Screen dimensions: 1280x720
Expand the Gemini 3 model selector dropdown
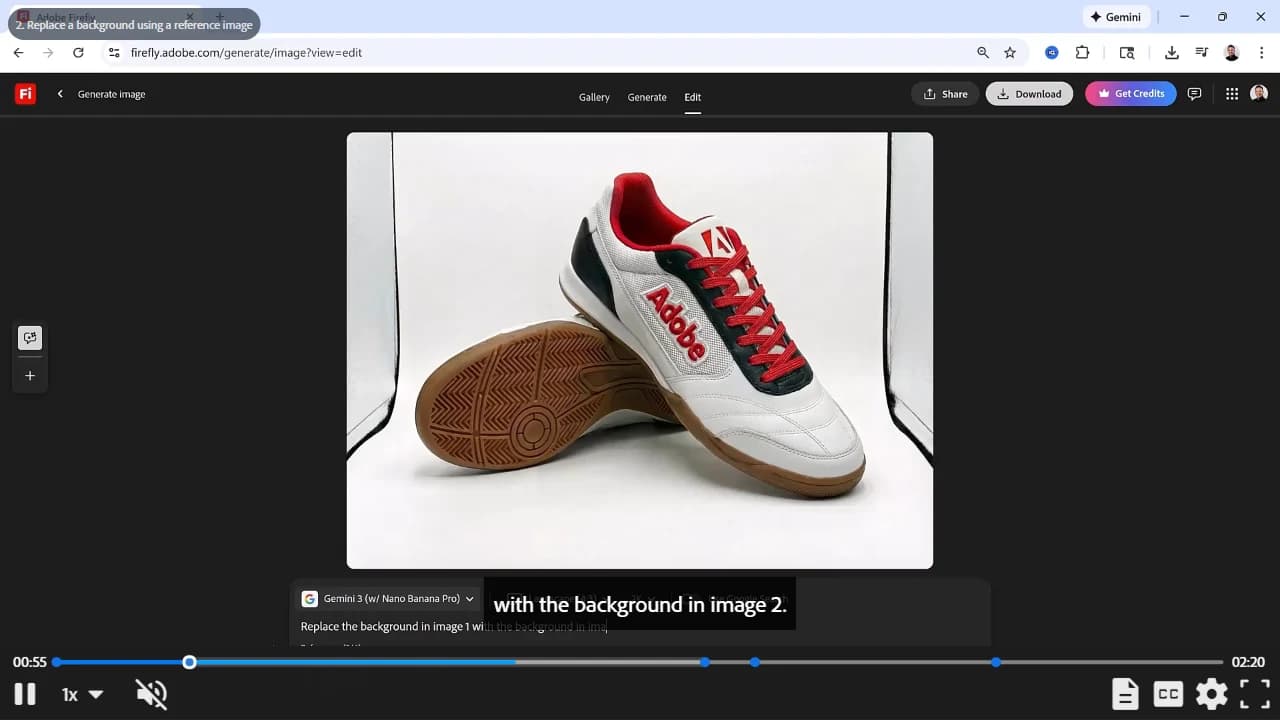point(388,599)
